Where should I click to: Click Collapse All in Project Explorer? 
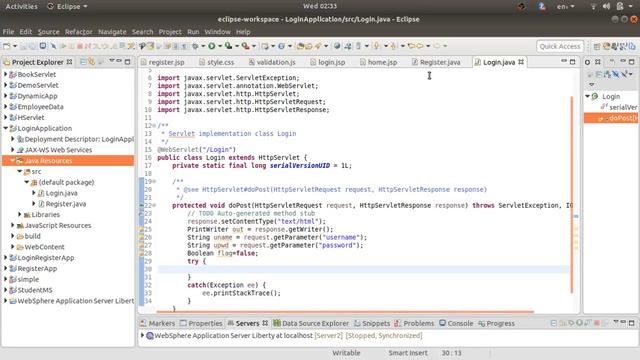[83, 62]
